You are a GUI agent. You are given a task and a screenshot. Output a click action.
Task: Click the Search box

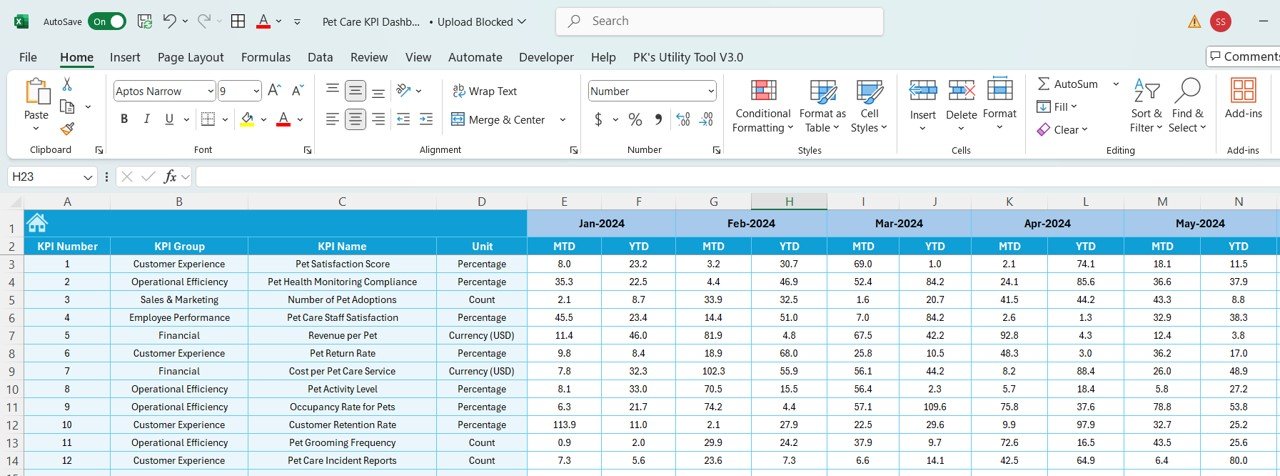coord(719,21)
